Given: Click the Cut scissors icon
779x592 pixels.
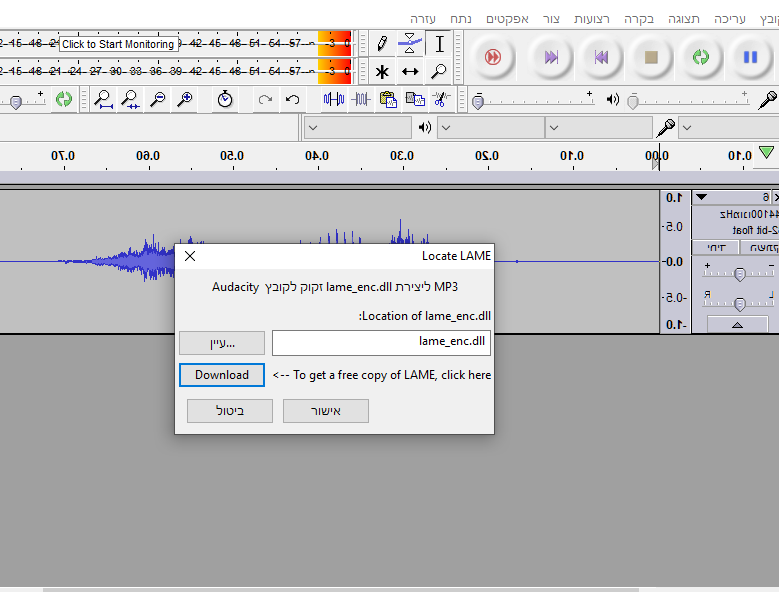Looking at the screenshot, I should (439, 99).
